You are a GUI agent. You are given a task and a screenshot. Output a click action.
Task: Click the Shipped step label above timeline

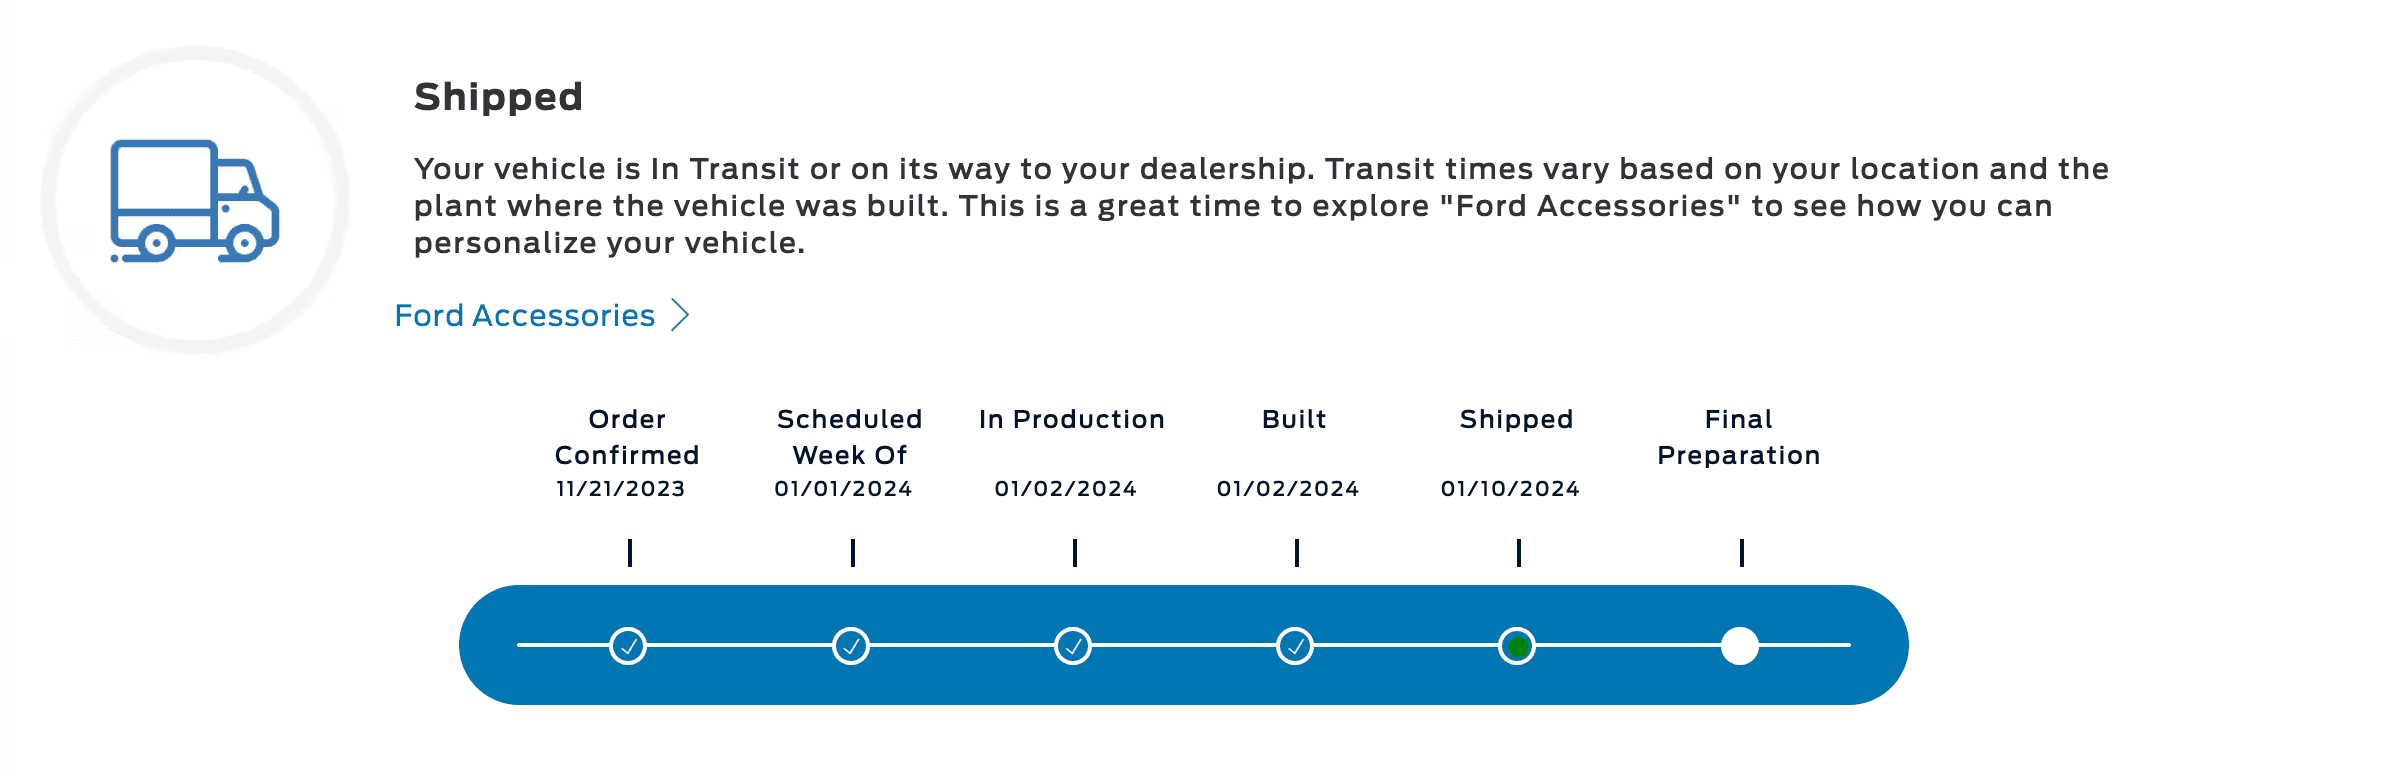(1517, 419)
